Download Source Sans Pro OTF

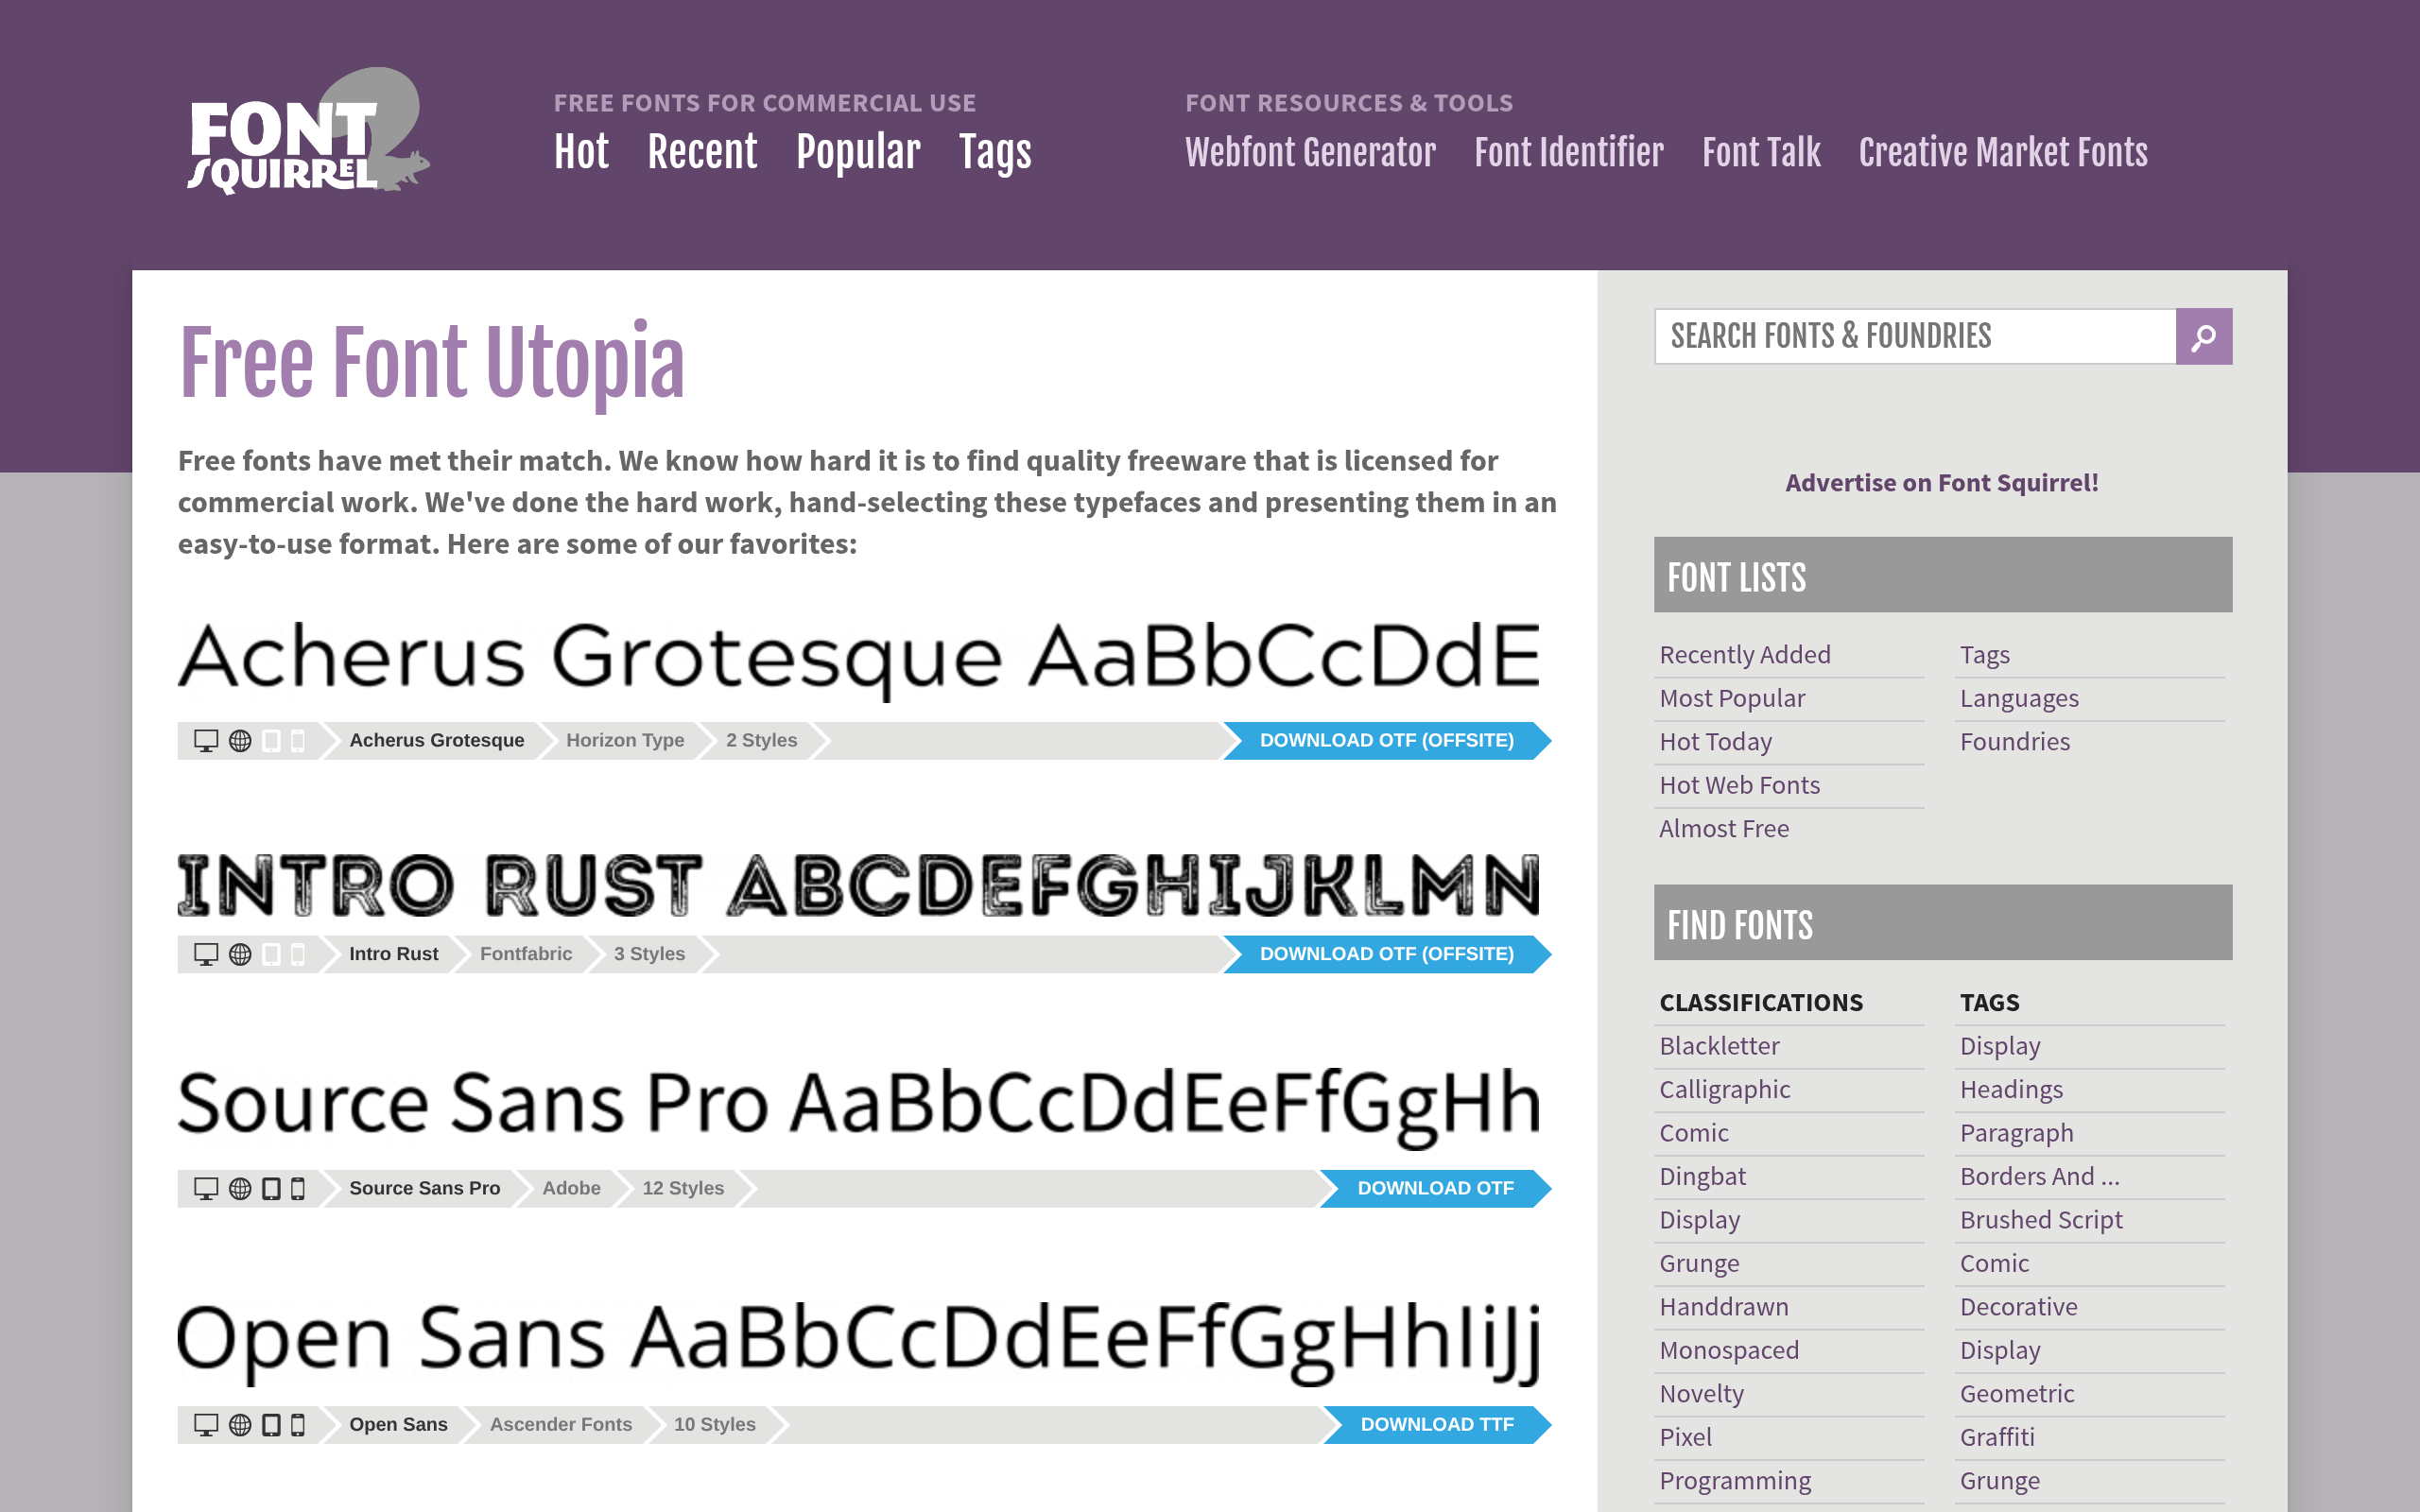coord(1435,1188)
